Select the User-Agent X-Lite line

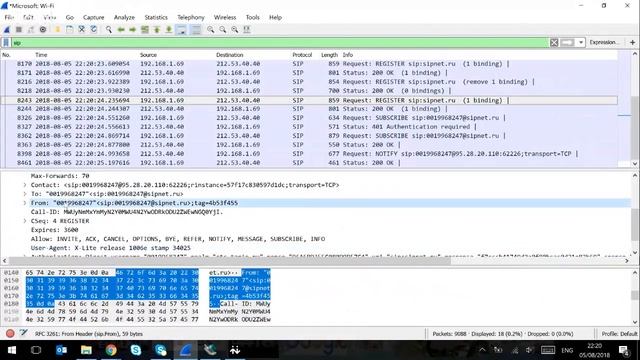coord(111,248)
